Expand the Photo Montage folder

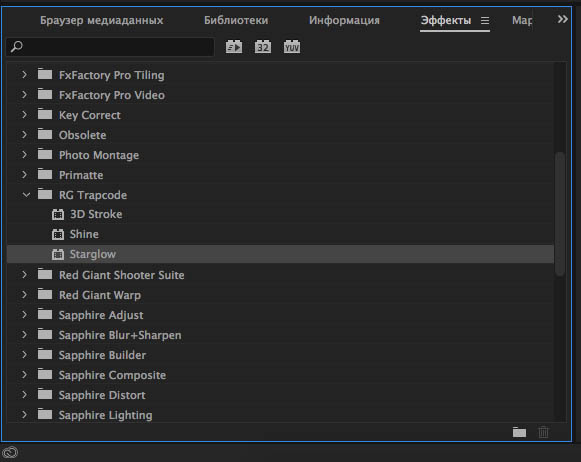coord(24,154)
